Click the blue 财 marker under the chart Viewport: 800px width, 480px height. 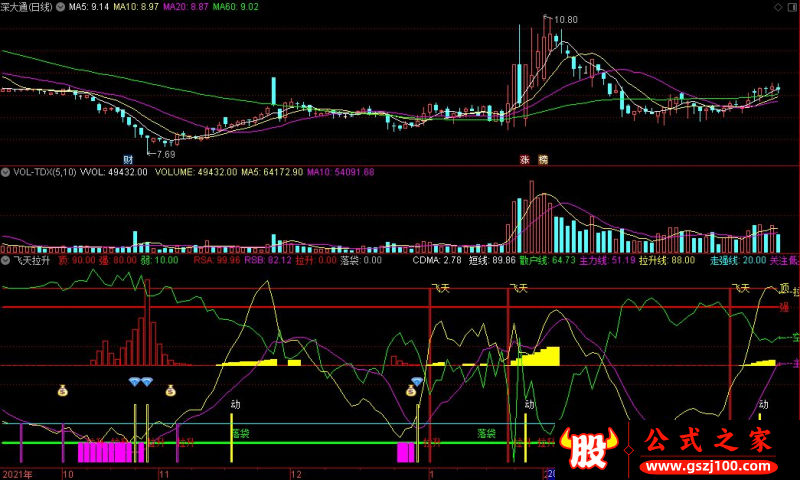[128, 160]
